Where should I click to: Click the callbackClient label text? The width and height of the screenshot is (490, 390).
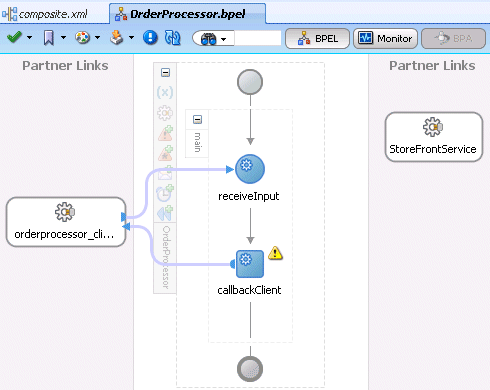click(249, 290)
